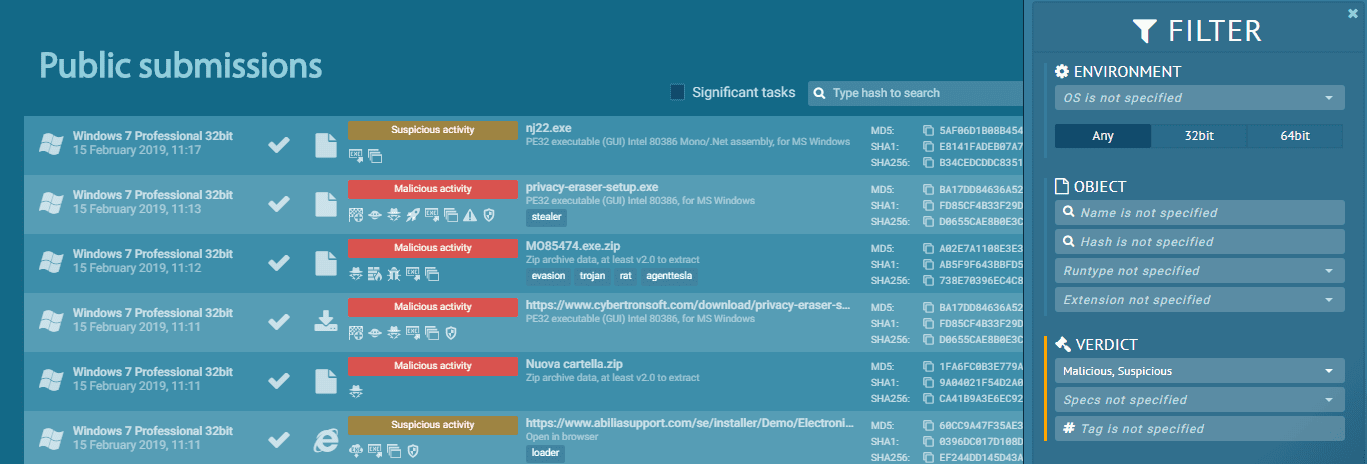Open the nj22.exe submission
Image resolution: width=1367 pixels, height=464 pixels.
pyautogui.click(x=548, y=129)
